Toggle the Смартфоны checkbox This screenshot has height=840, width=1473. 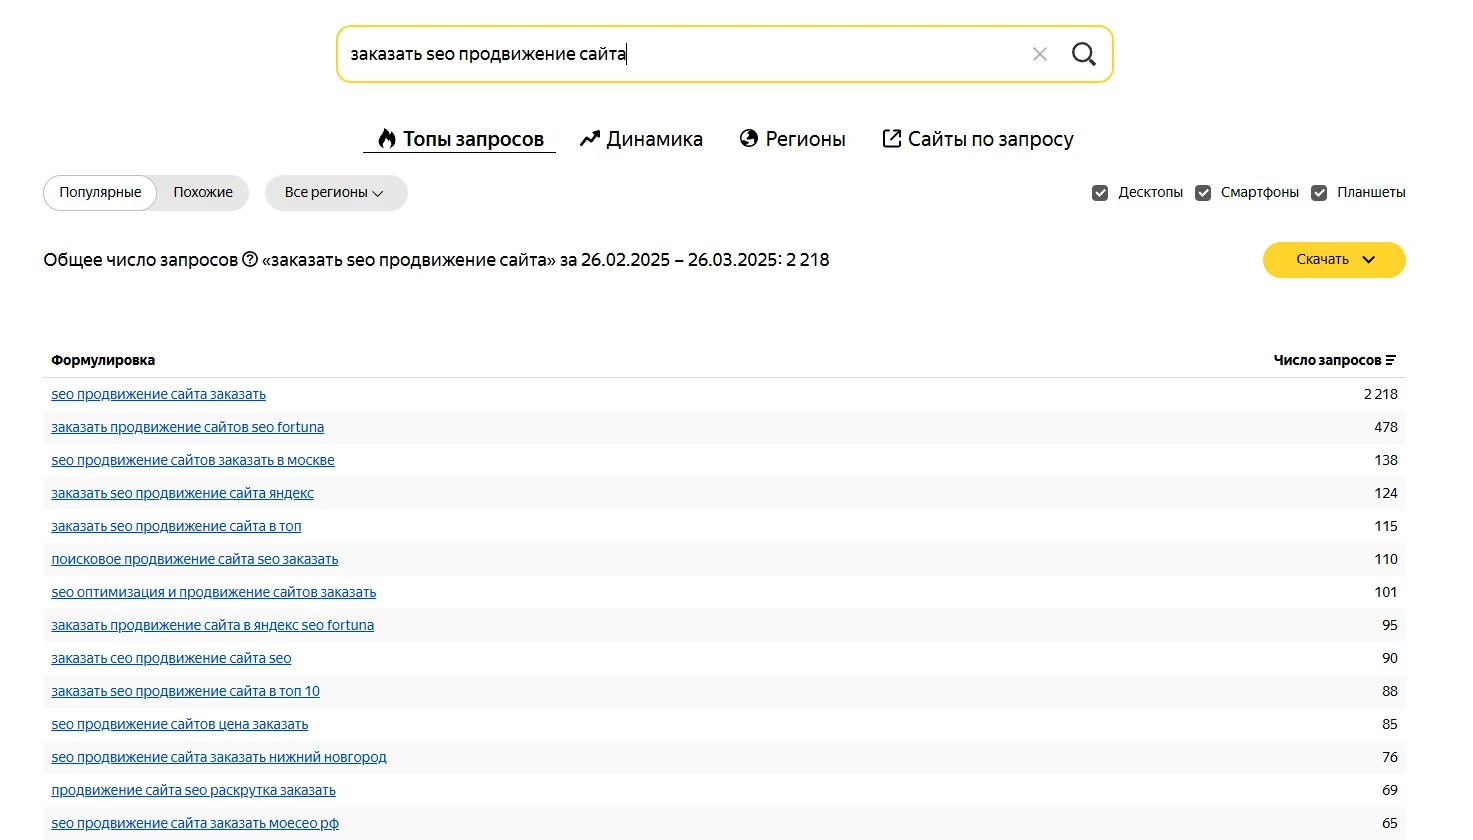(1203, 193)
